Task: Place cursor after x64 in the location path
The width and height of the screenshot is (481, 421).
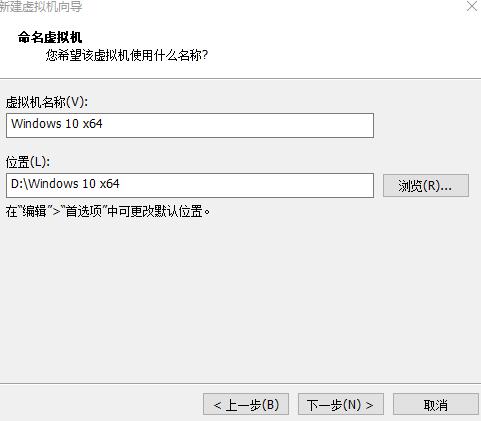Action: [120, 184]
